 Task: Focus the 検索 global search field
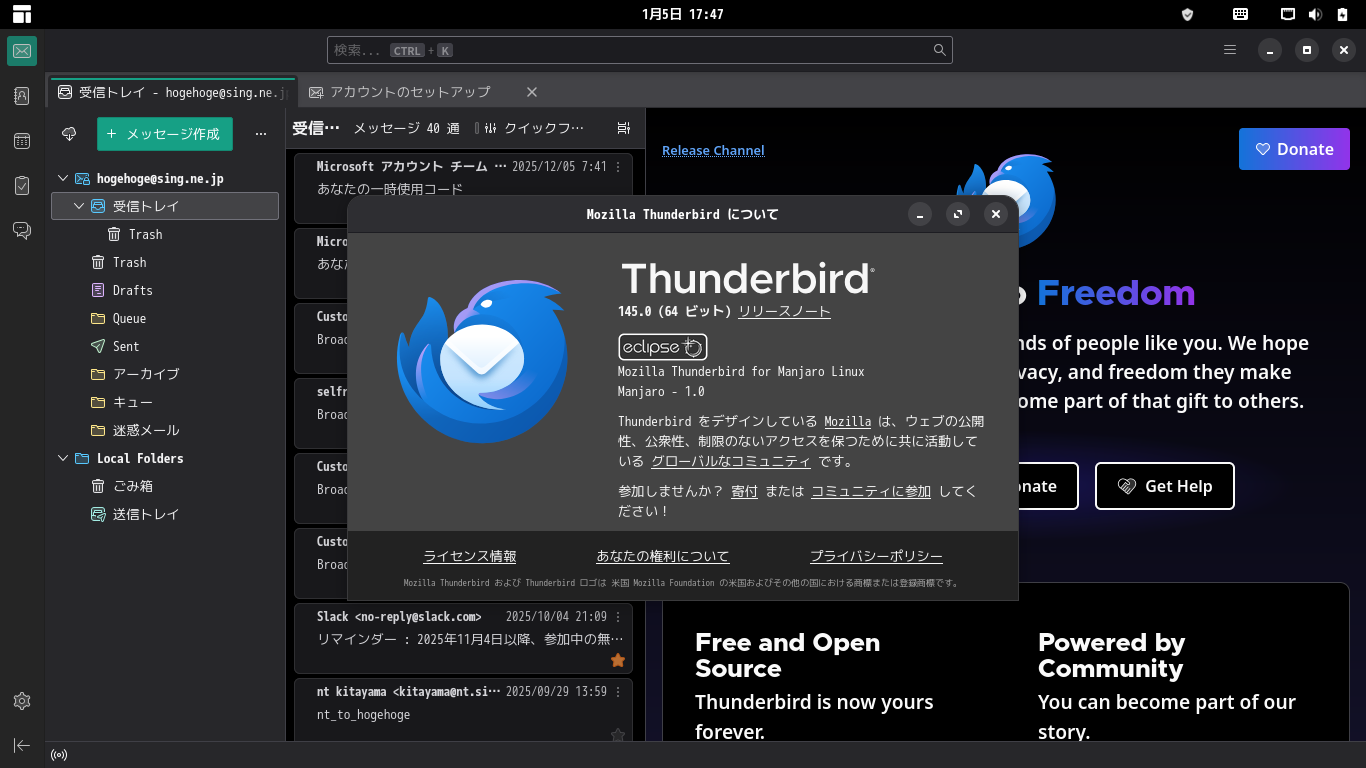(640, 50)
